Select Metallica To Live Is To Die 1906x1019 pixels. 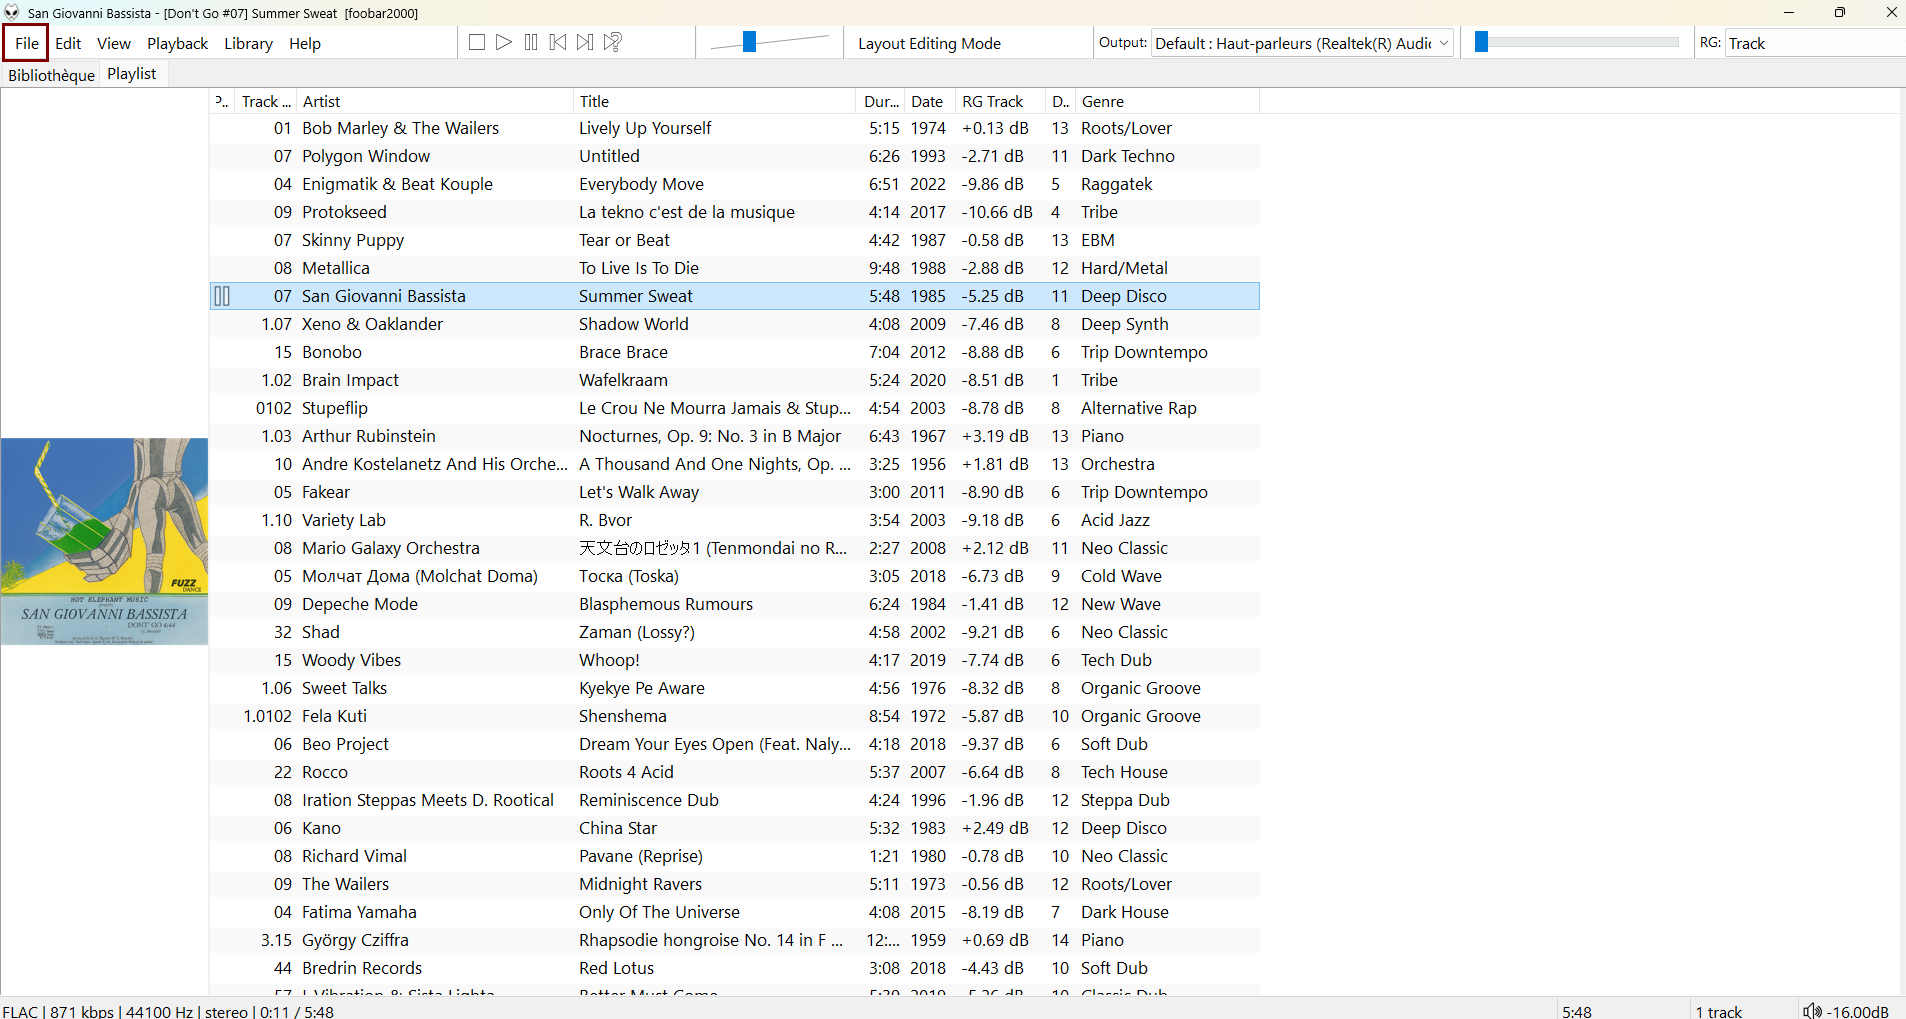(x=734, y=268)
